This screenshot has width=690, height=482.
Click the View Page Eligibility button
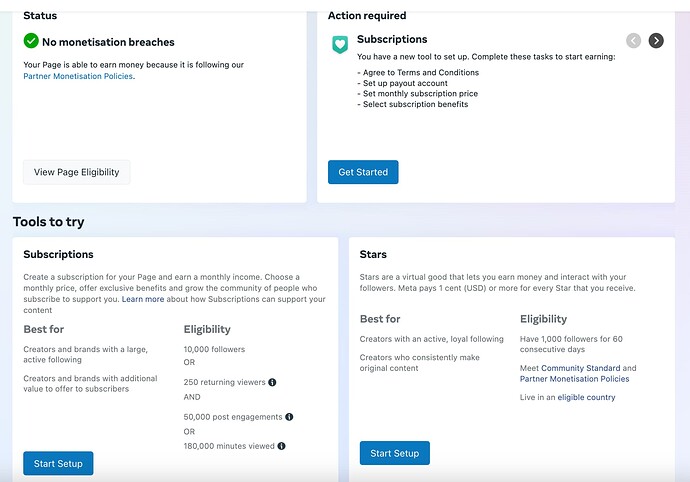click(x=77, y=172)
